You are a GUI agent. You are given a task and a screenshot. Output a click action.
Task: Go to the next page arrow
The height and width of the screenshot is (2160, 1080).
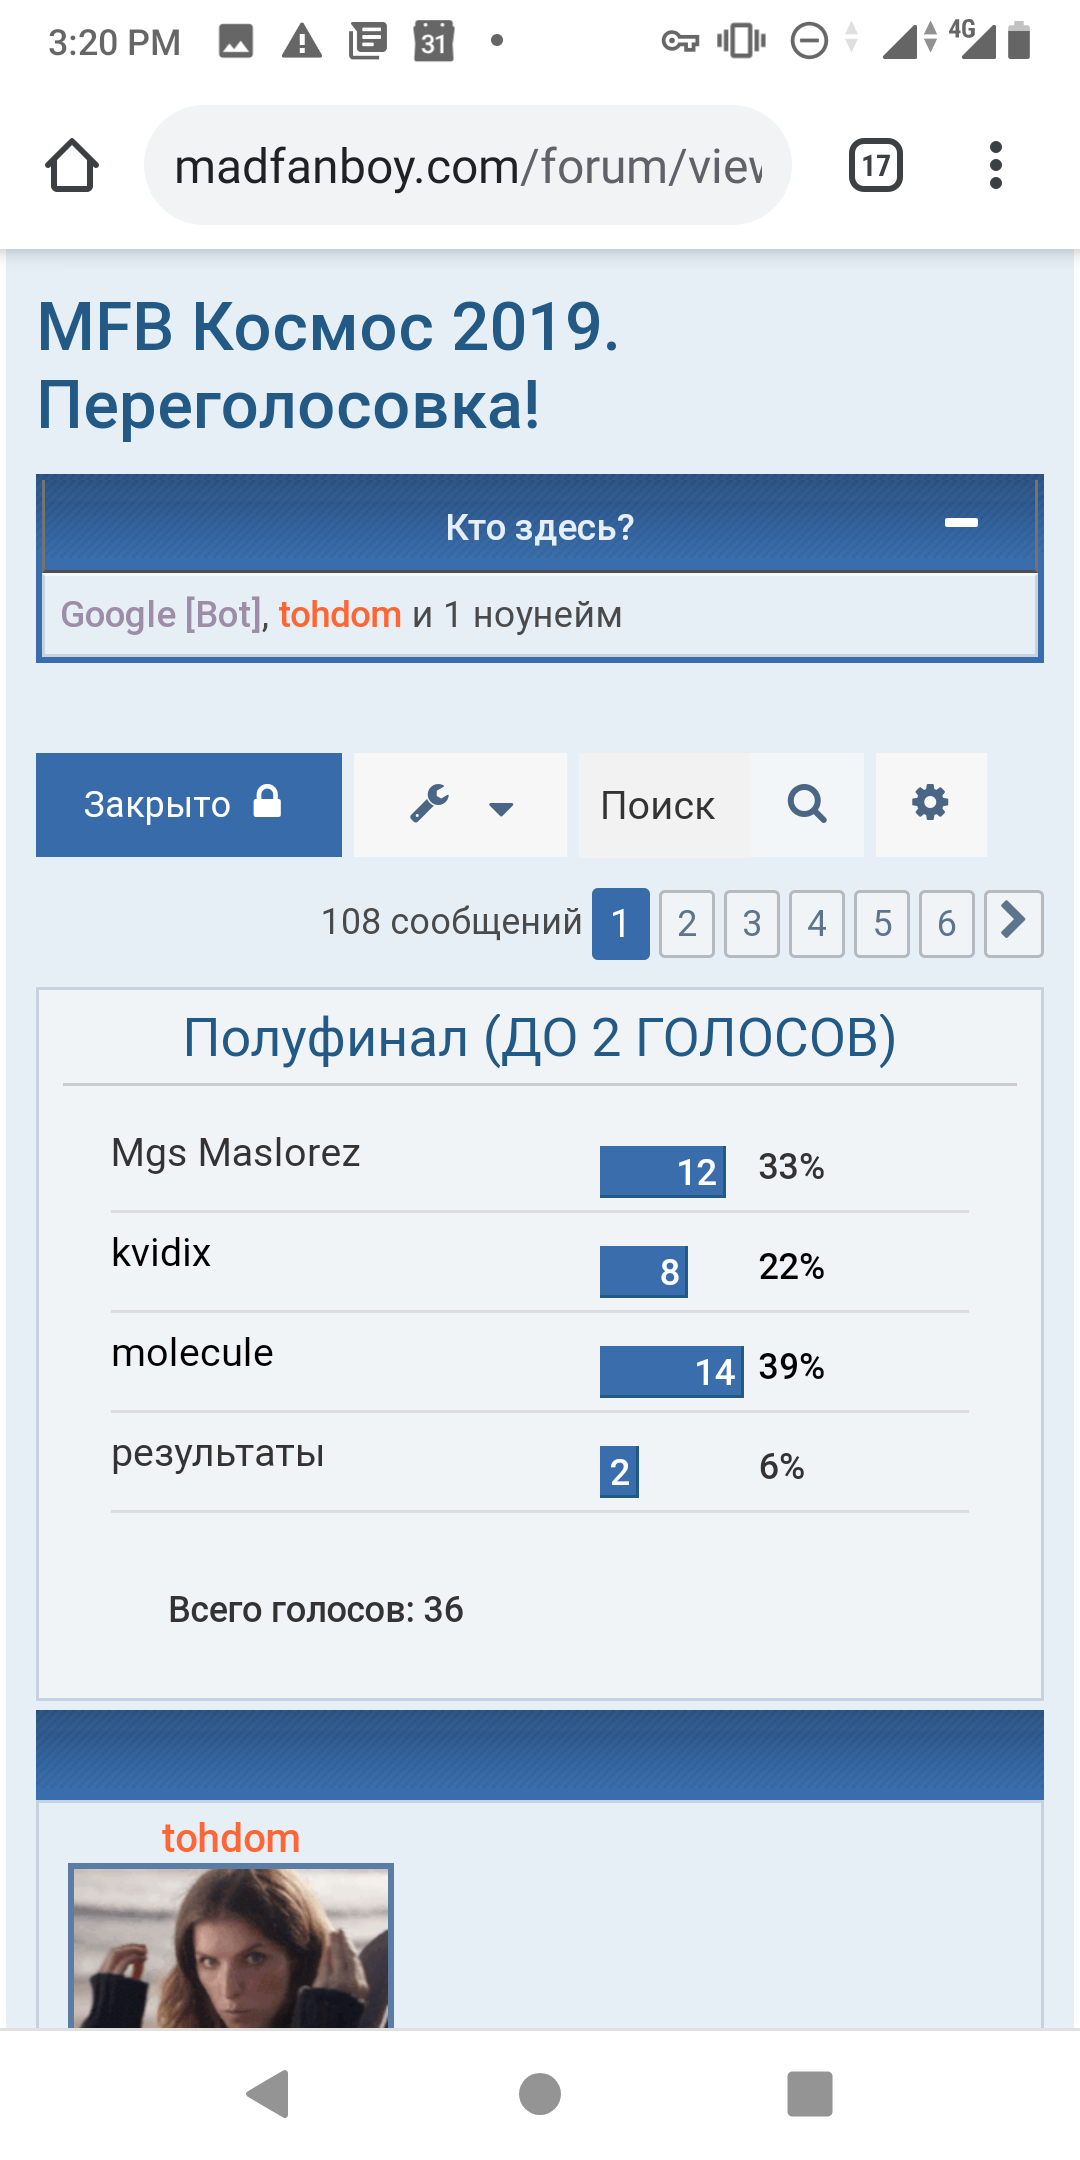pyautogui.click(x=1013, y=923)
